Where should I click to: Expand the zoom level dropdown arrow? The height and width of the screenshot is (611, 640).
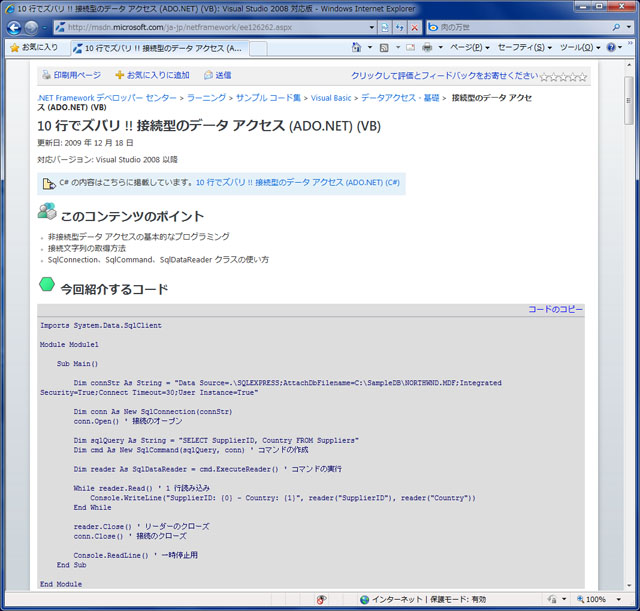(619, 599)
